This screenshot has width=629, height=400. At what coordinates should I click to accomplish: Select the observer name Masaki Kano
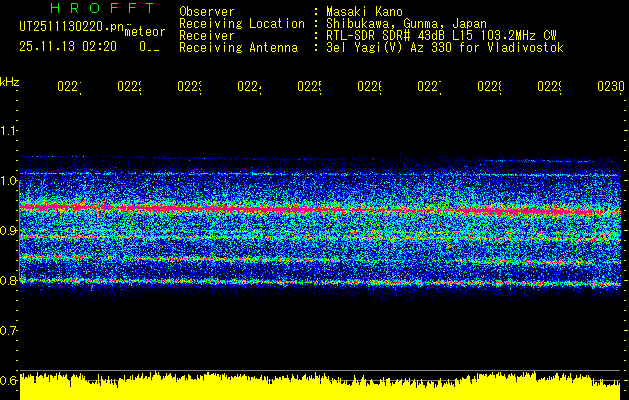(364, 12)
